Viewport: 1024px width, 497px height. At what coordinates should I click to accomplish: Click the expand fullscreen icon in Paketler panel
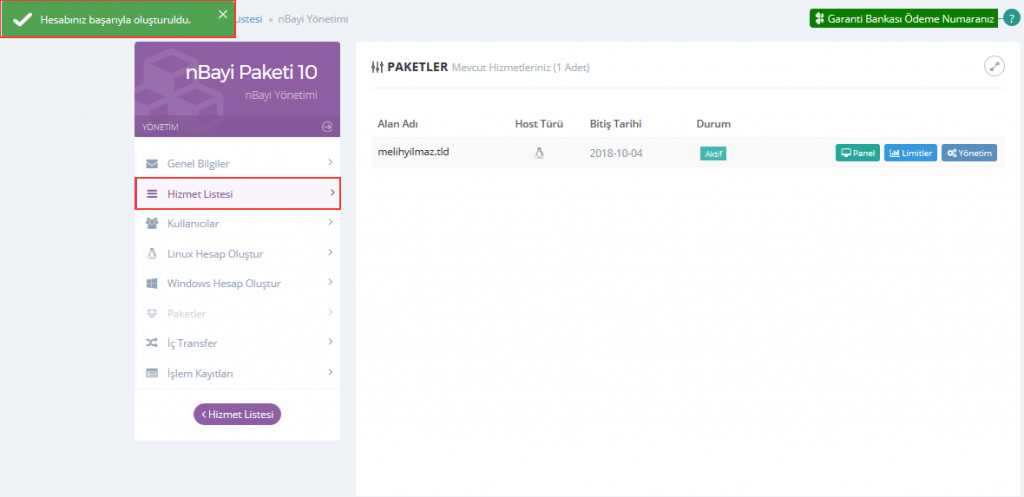coord(993,66)
